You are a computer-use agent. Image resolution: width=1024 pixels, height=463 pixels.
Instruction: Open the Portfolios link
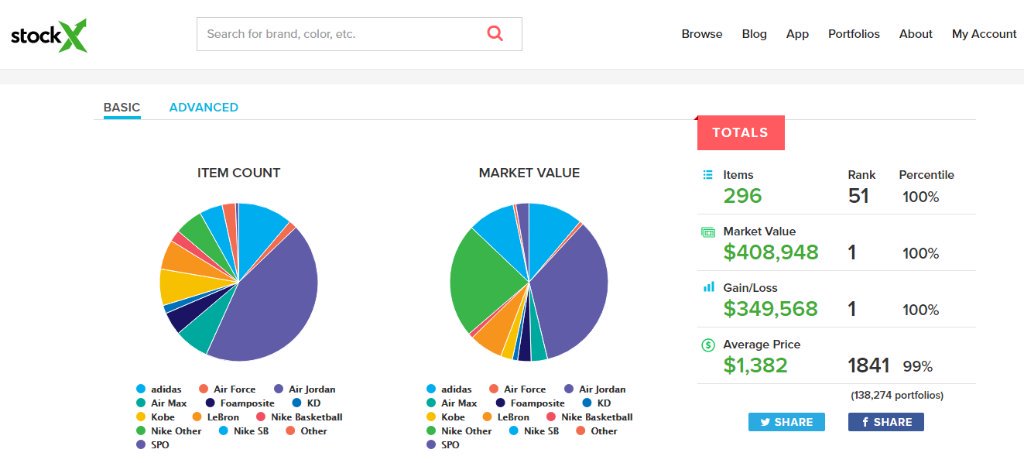(853, 34)
